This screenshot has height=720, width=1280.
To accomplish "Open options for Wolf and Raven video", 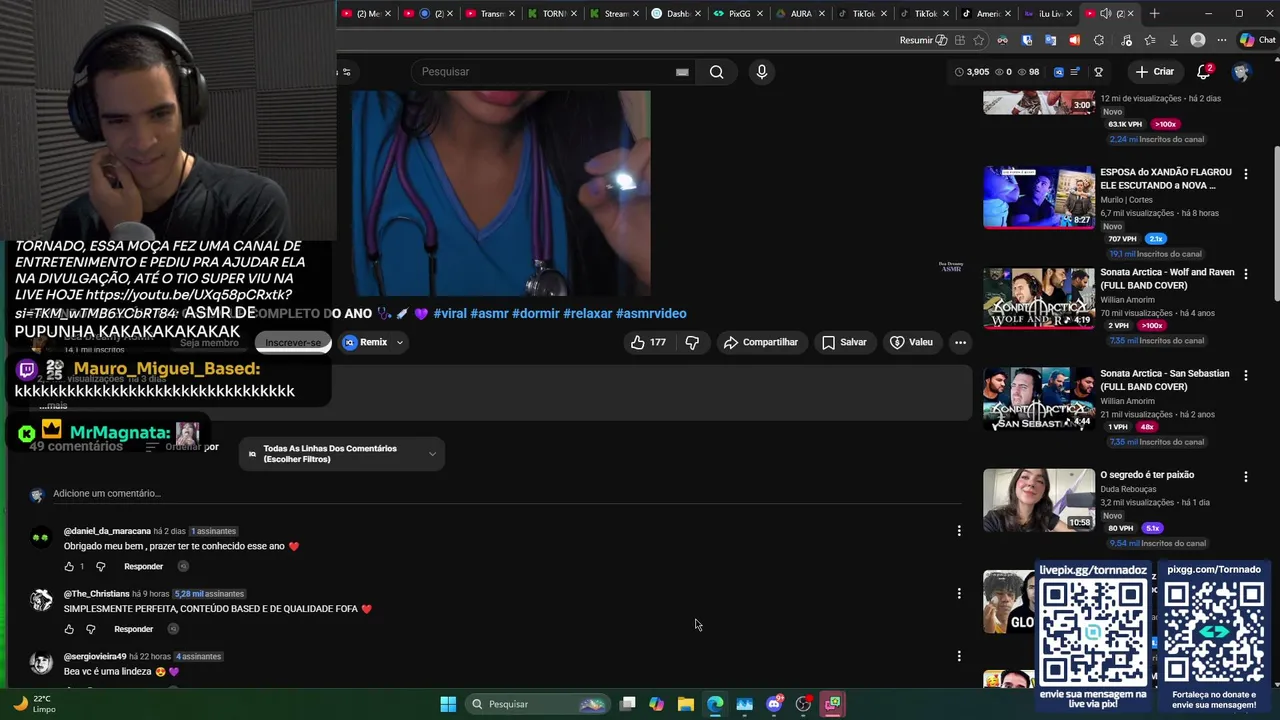I will [x=1245, y=274].
